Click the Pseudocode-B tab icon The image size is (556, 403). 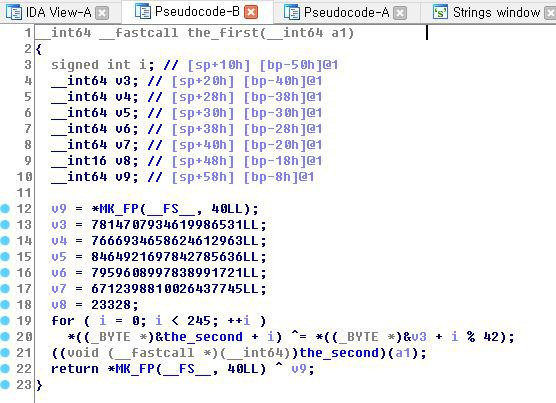pos(143,11)
